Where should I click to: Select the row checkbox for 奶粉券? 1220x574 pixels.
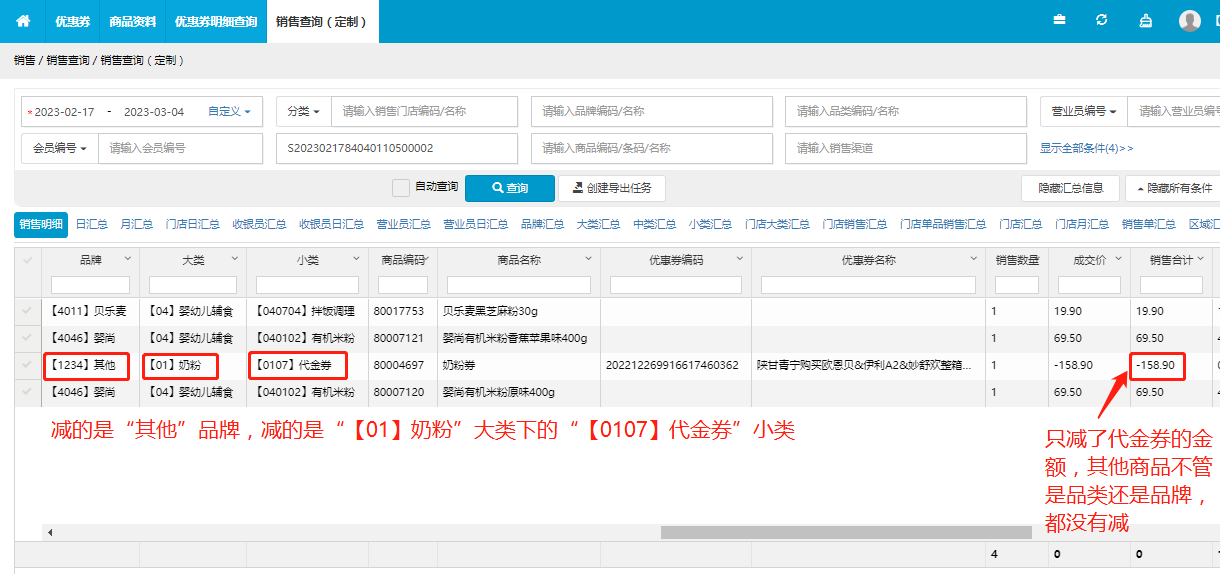click(x=27, y=365)
